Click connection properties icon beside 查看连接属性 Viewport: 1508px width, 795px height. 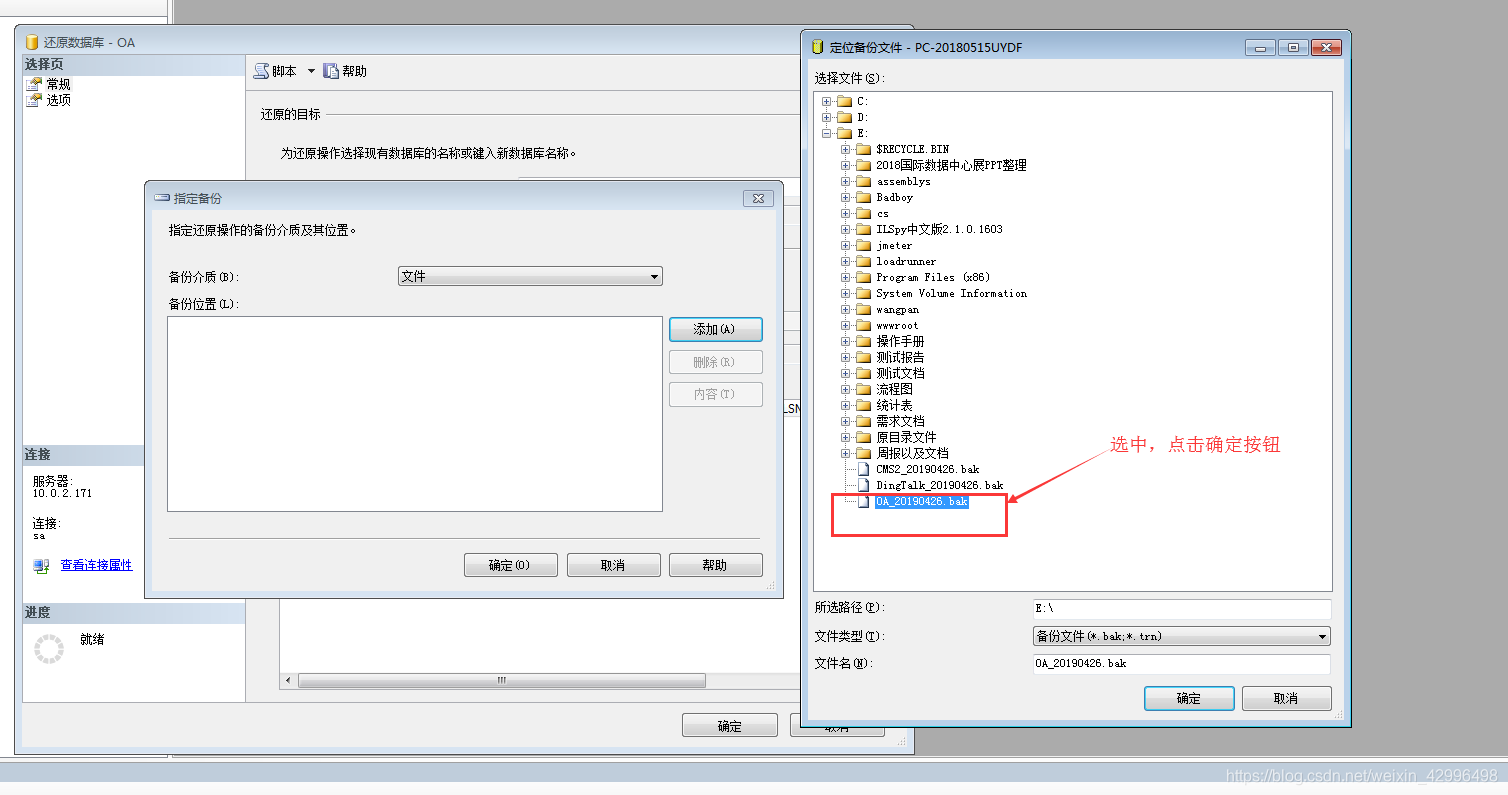[x=41, y=566]
